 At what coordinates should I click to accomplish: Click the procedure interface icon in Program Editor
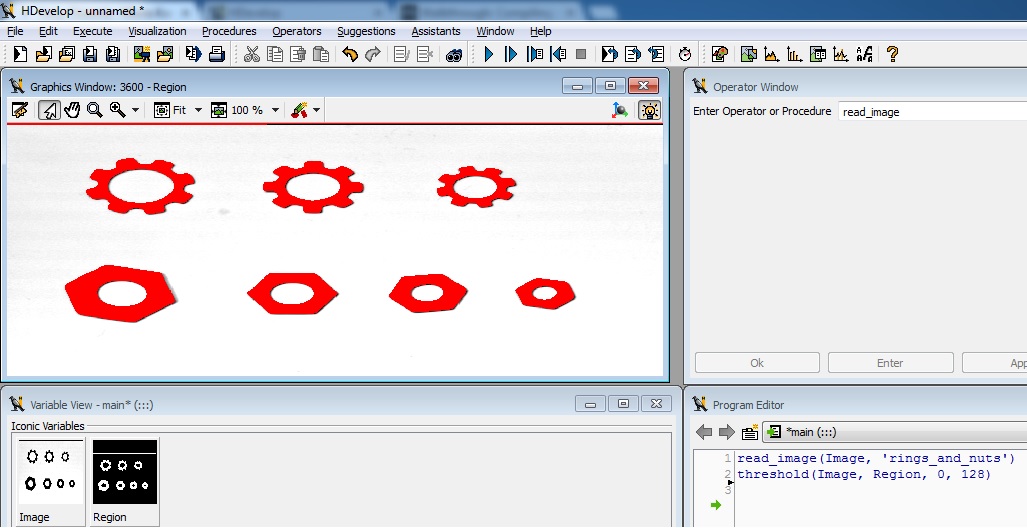pos(750,432)
